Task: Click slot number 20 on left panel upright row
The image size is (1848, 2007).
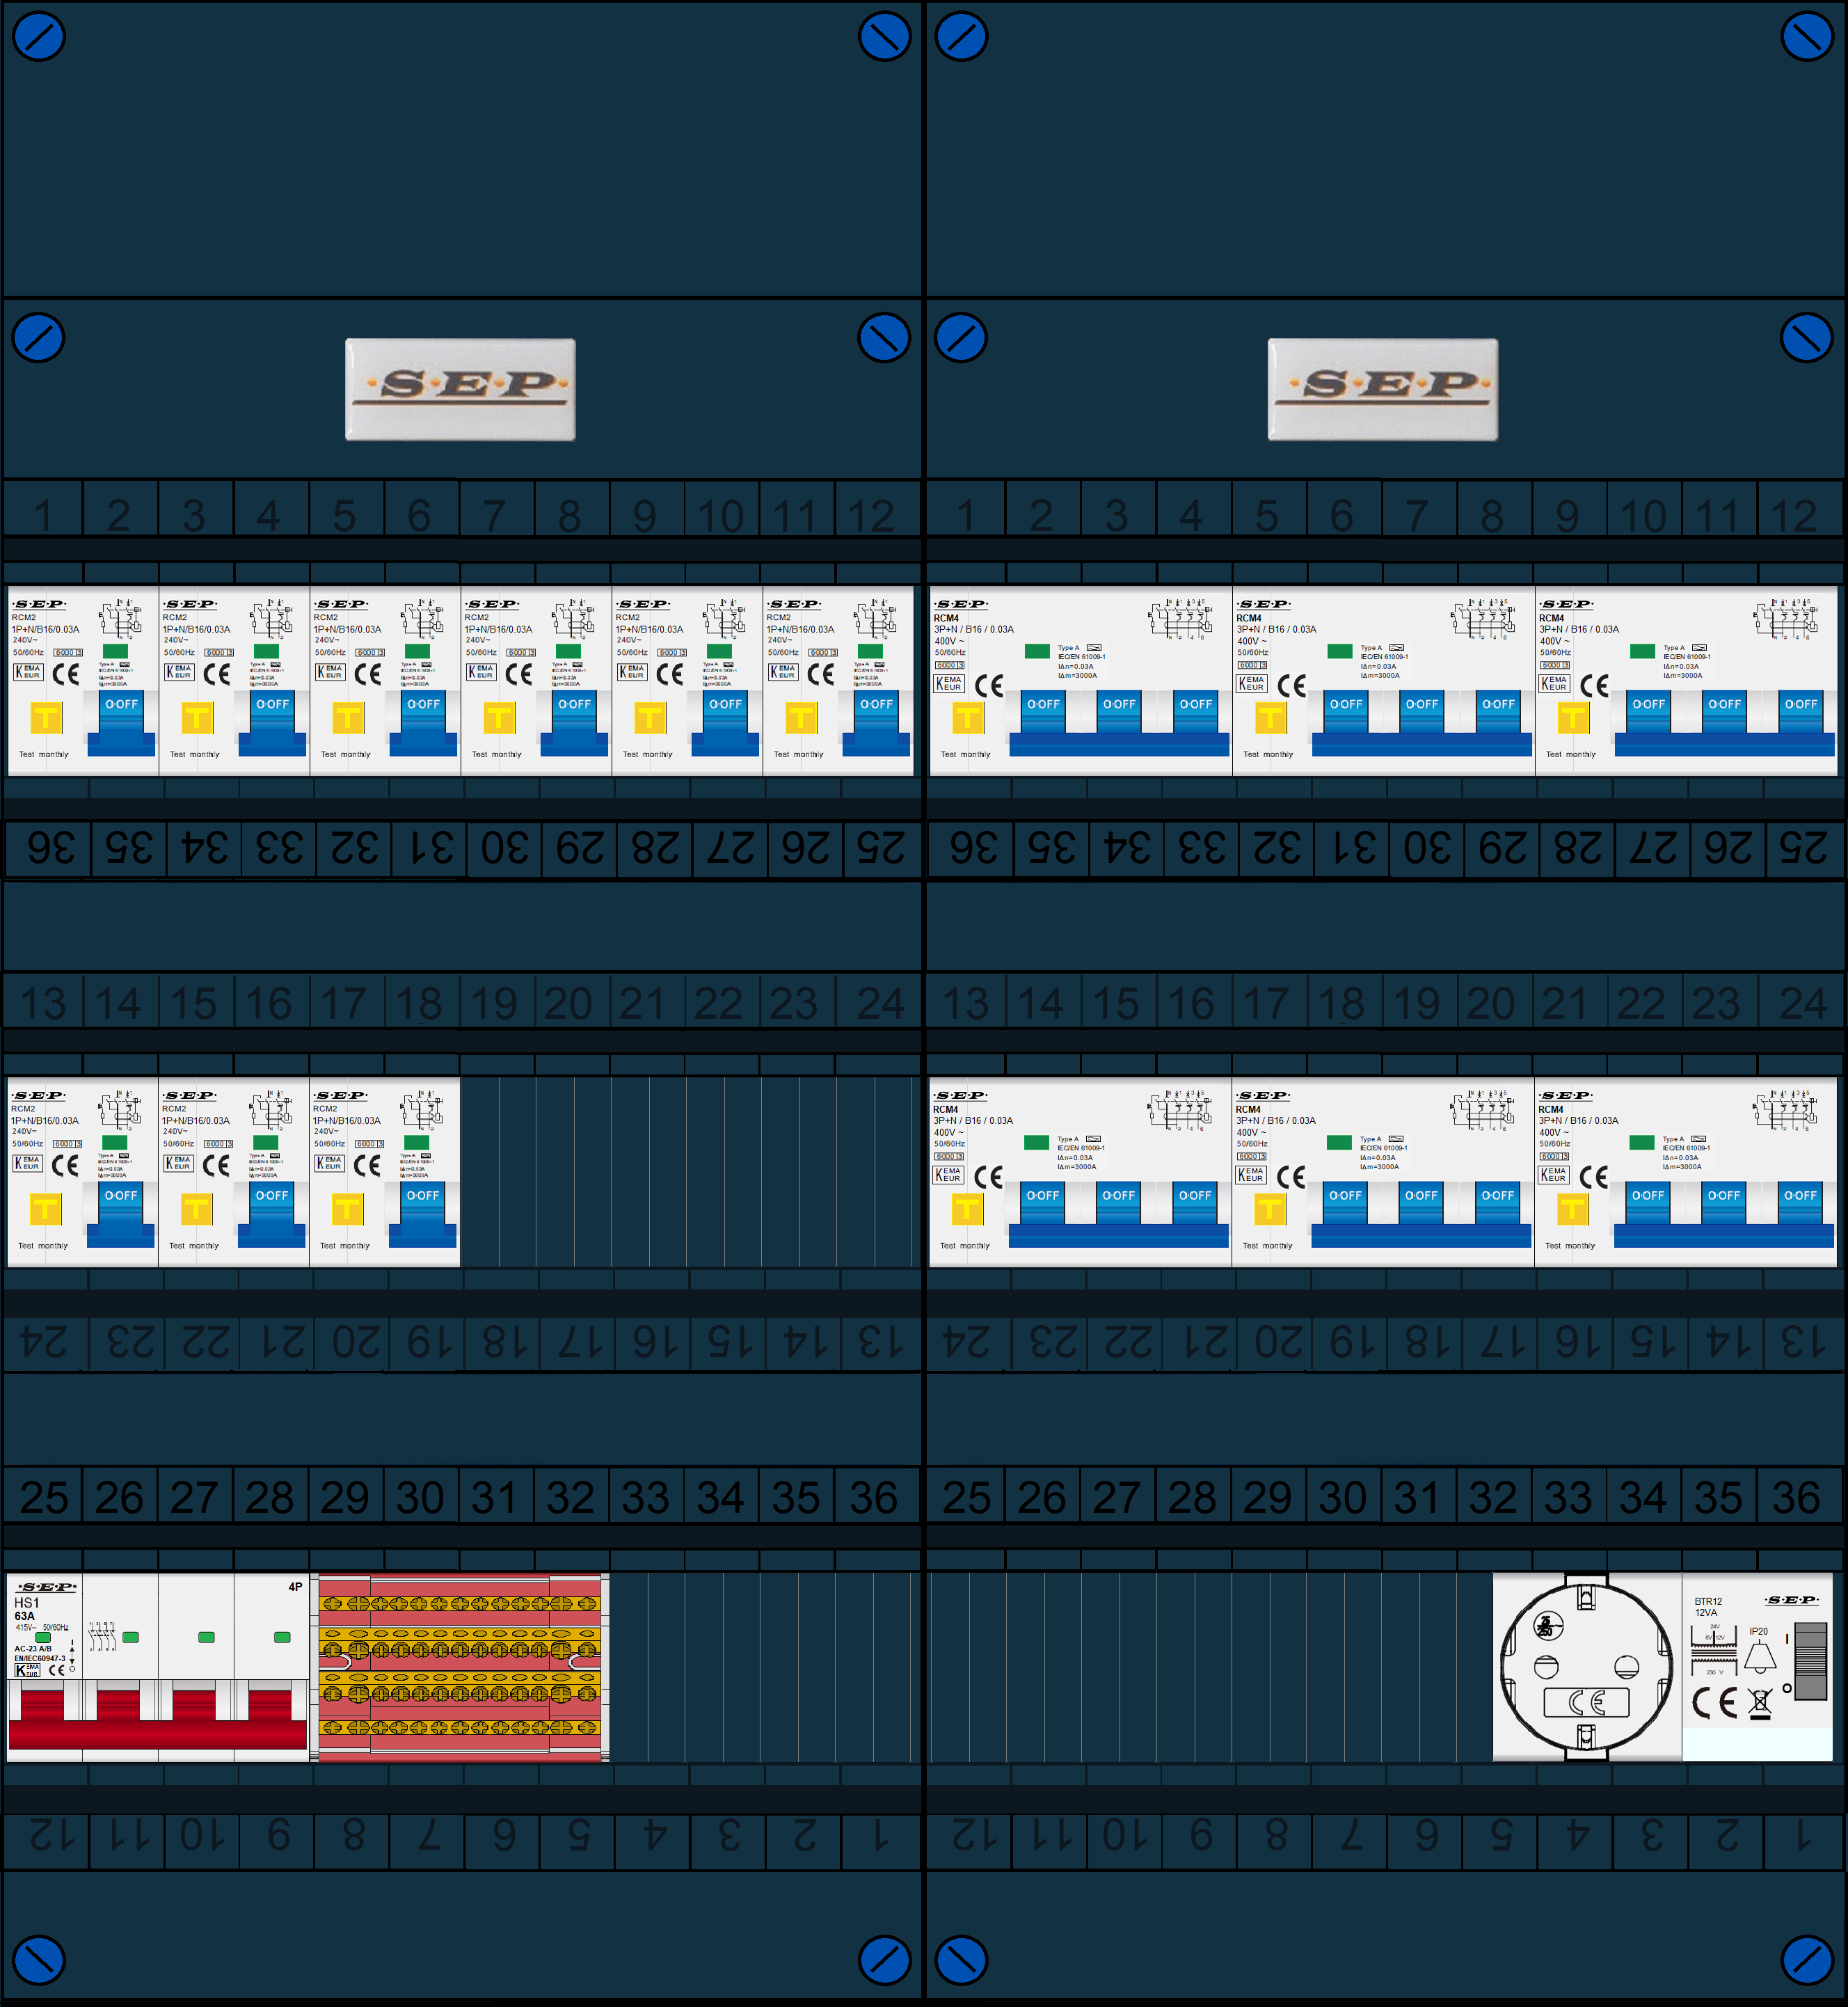Action: 568,1004
